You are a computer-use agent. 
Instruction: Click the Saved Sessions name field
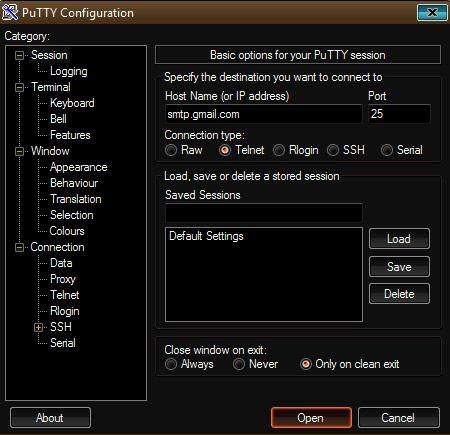(x=263, y=213)
